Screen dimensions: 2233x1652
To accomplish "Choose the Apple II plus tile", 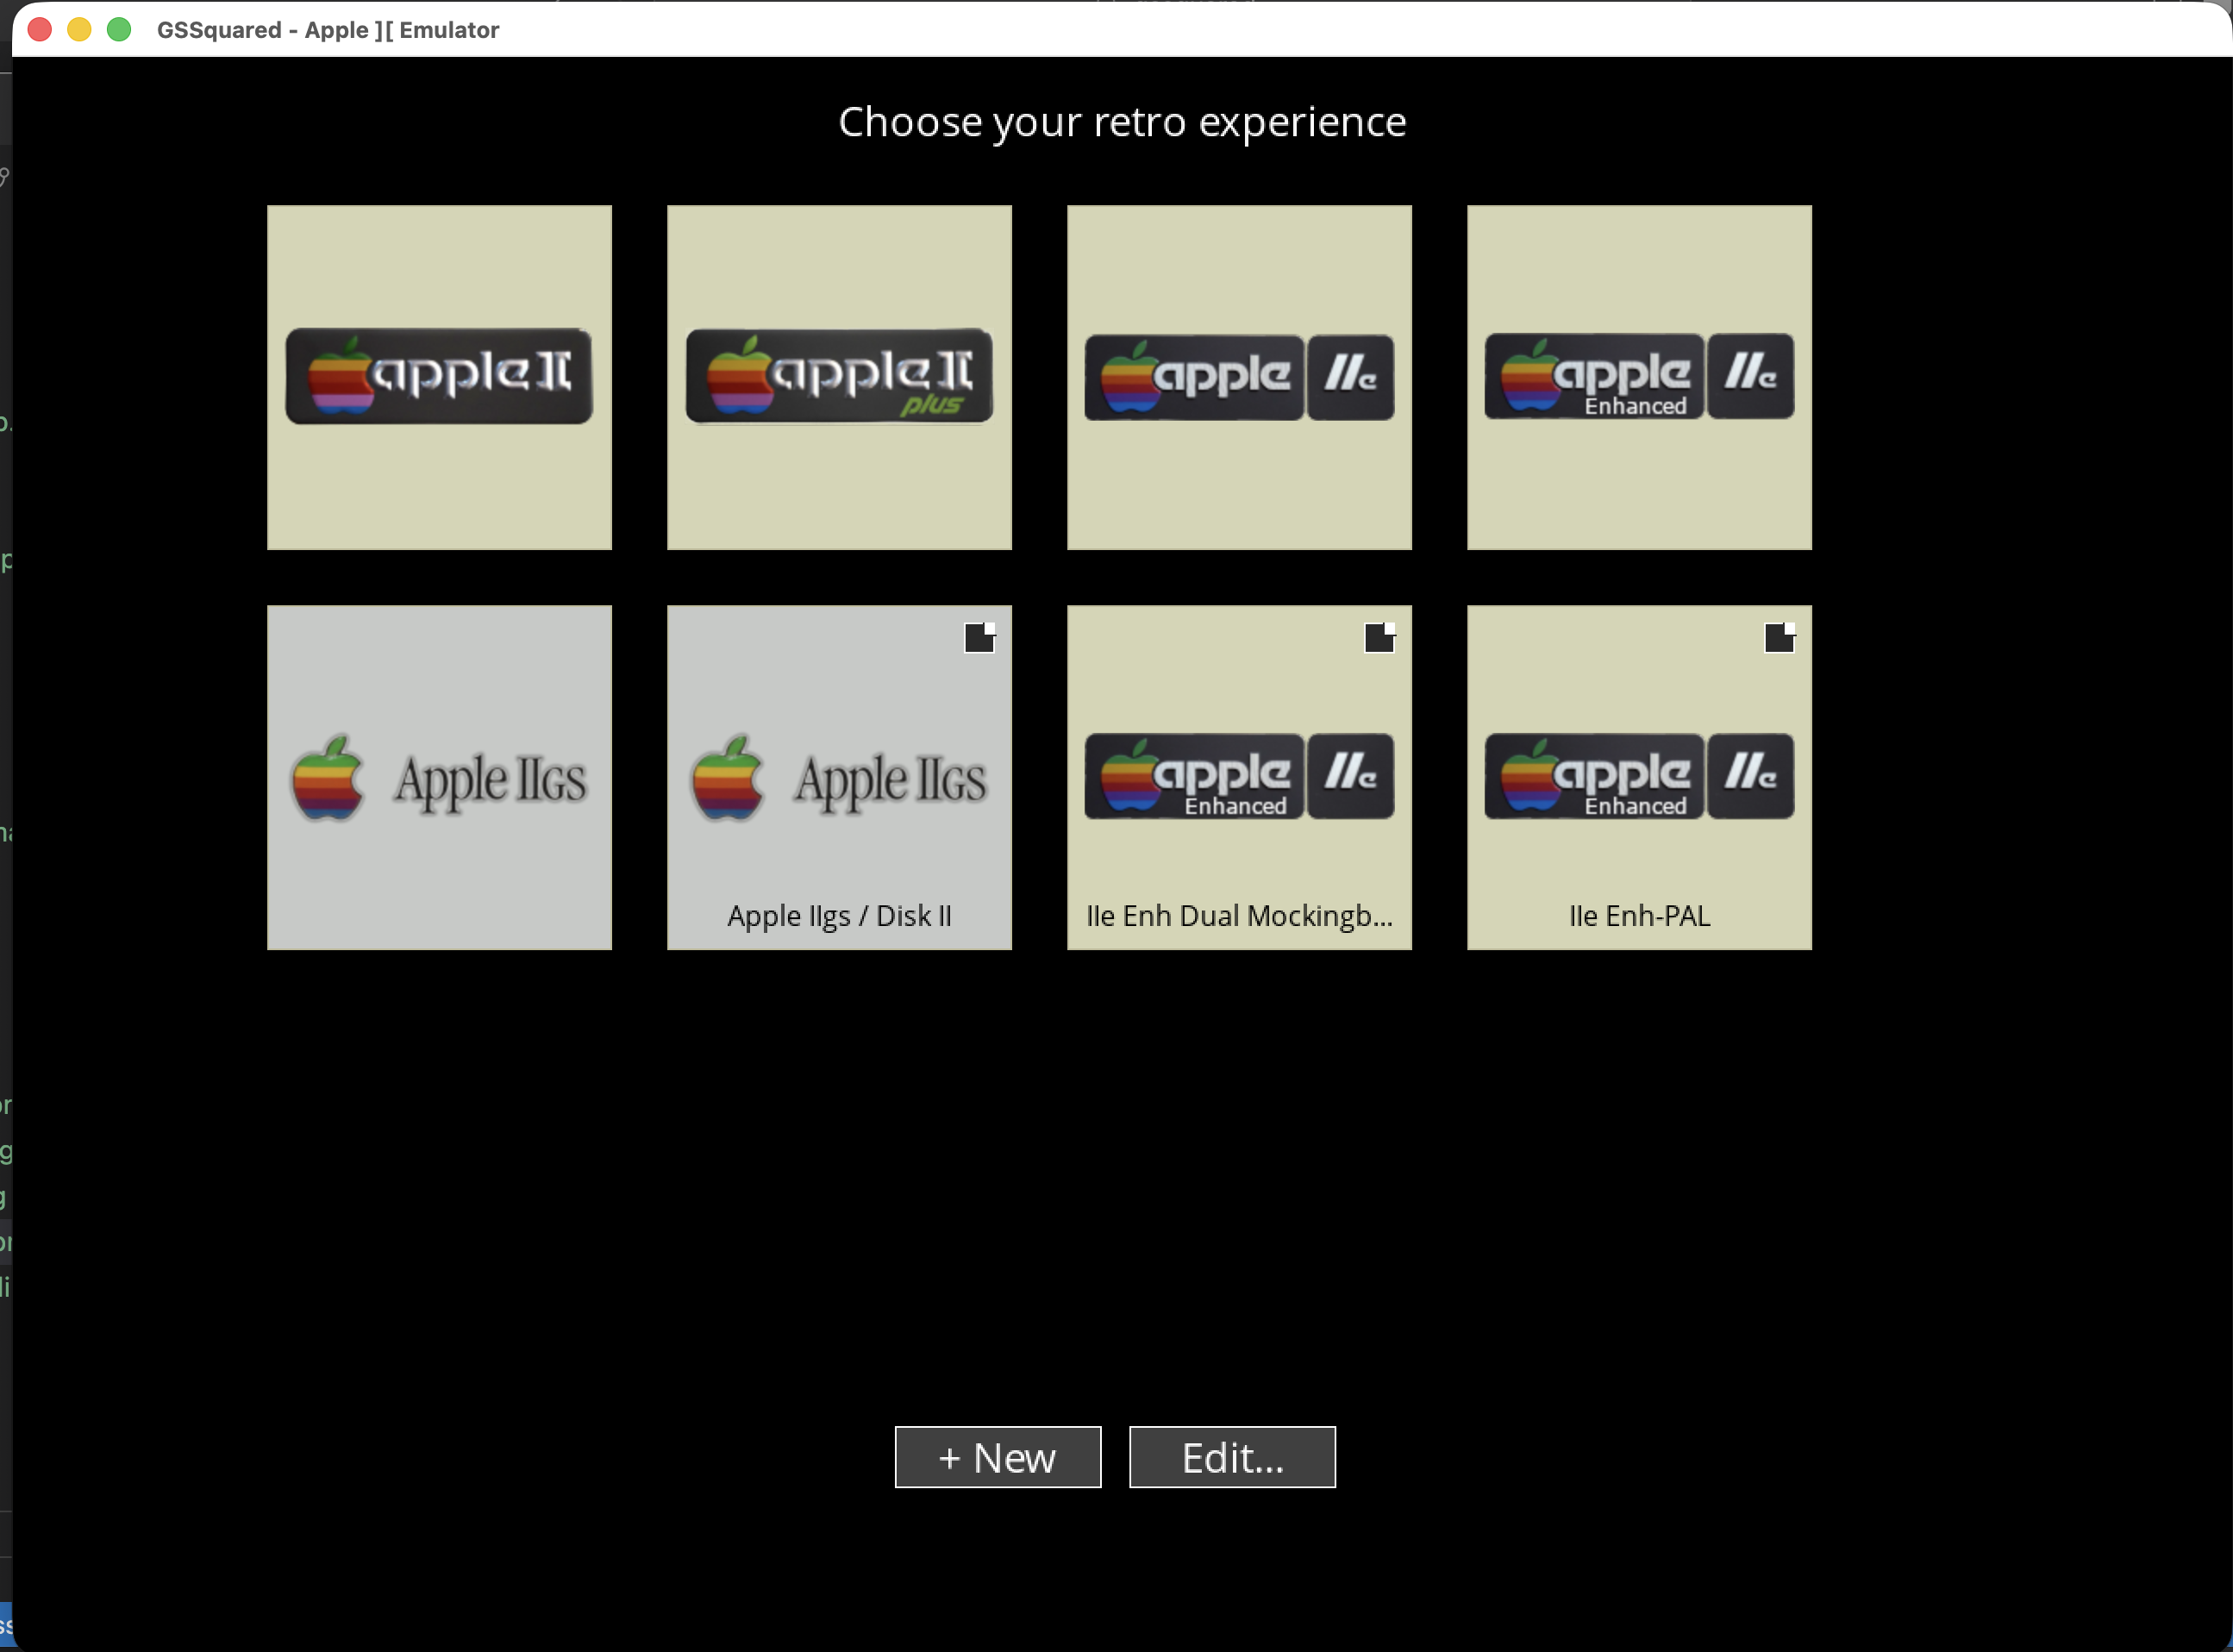I will [839, 377].
